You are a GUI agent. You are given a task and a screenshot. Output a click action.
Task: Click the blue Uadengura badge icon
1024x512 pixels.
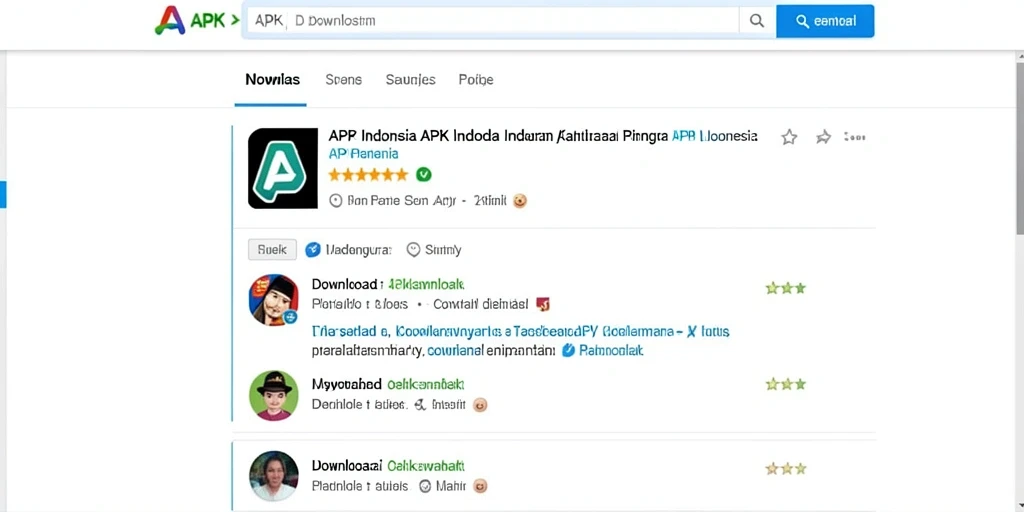click(x=313, y=249)
